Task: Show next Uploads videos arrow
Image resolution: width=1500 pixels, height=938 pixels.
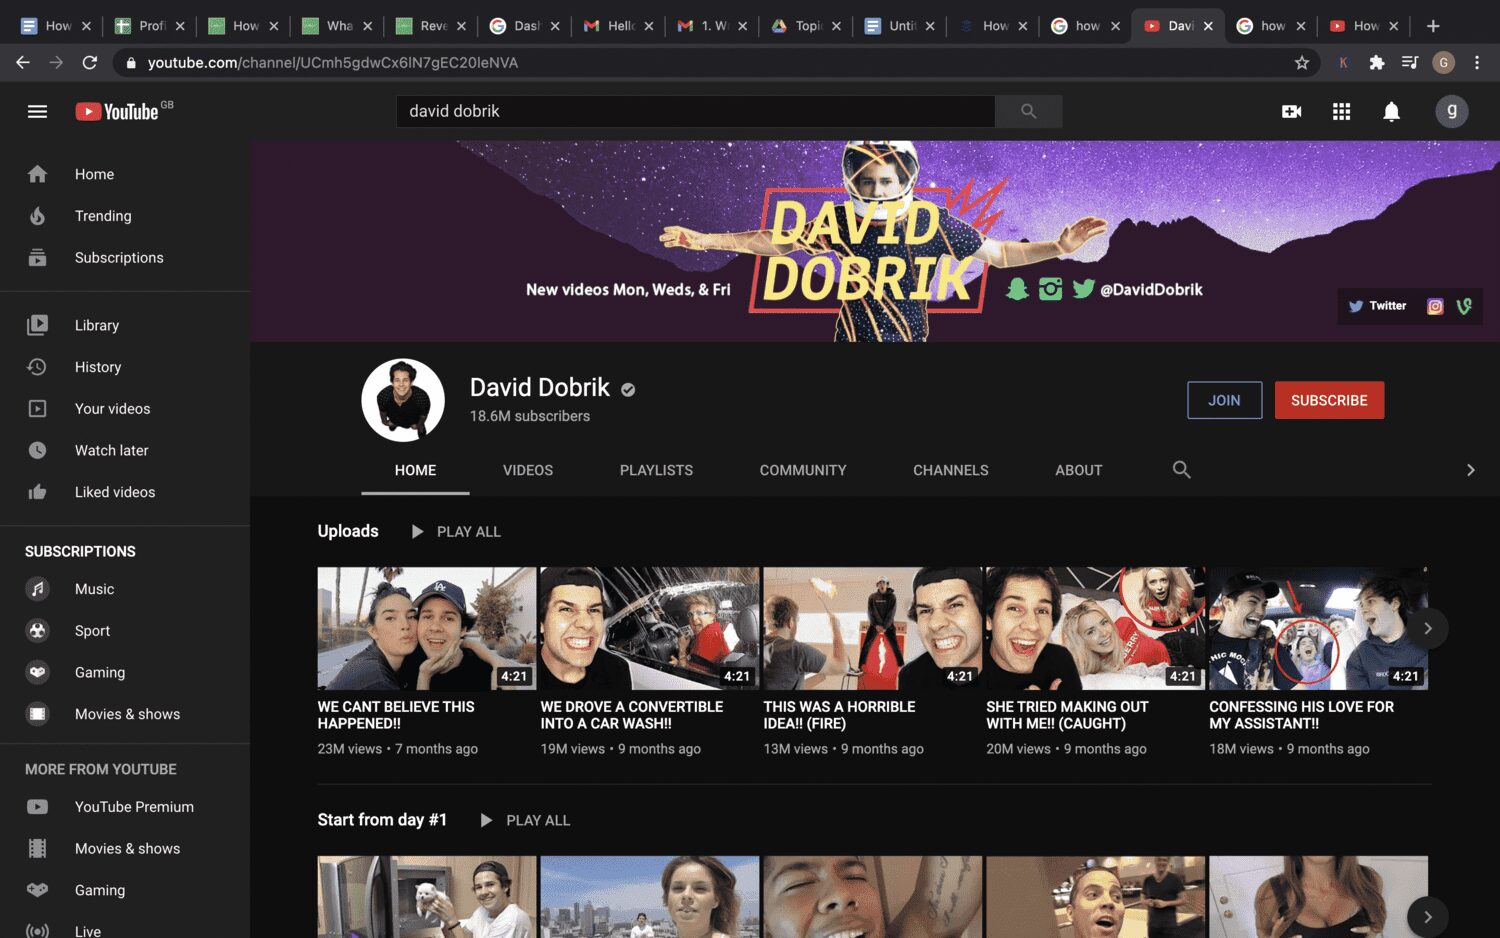Action: point(1428,629)
